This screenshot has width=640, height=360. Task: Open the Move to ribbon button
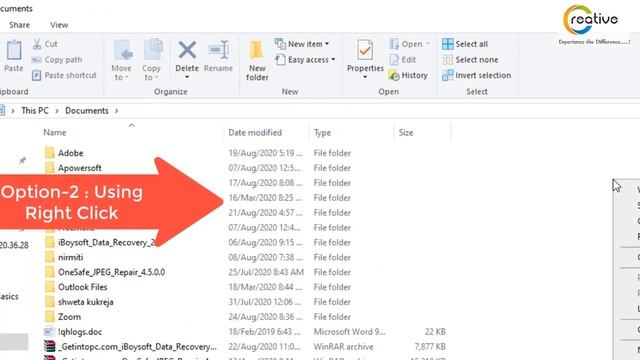pos(122,60)
